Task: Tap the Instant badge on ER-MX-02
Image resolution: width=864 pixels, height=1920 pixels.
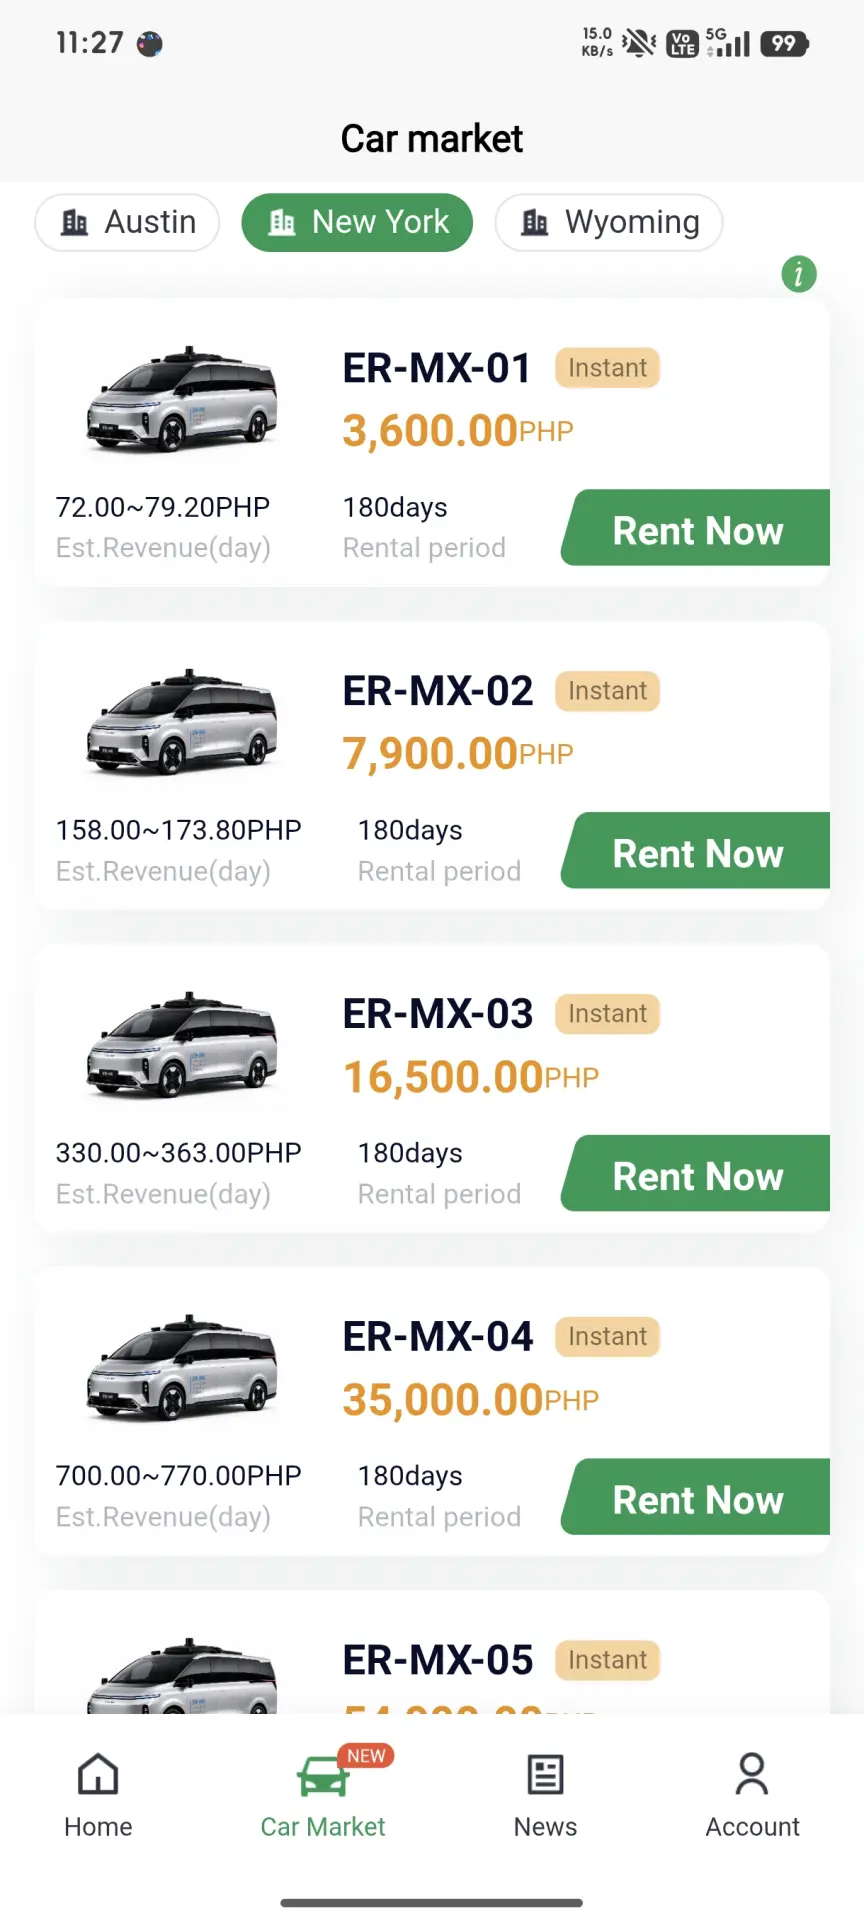Action: [608, 691]
